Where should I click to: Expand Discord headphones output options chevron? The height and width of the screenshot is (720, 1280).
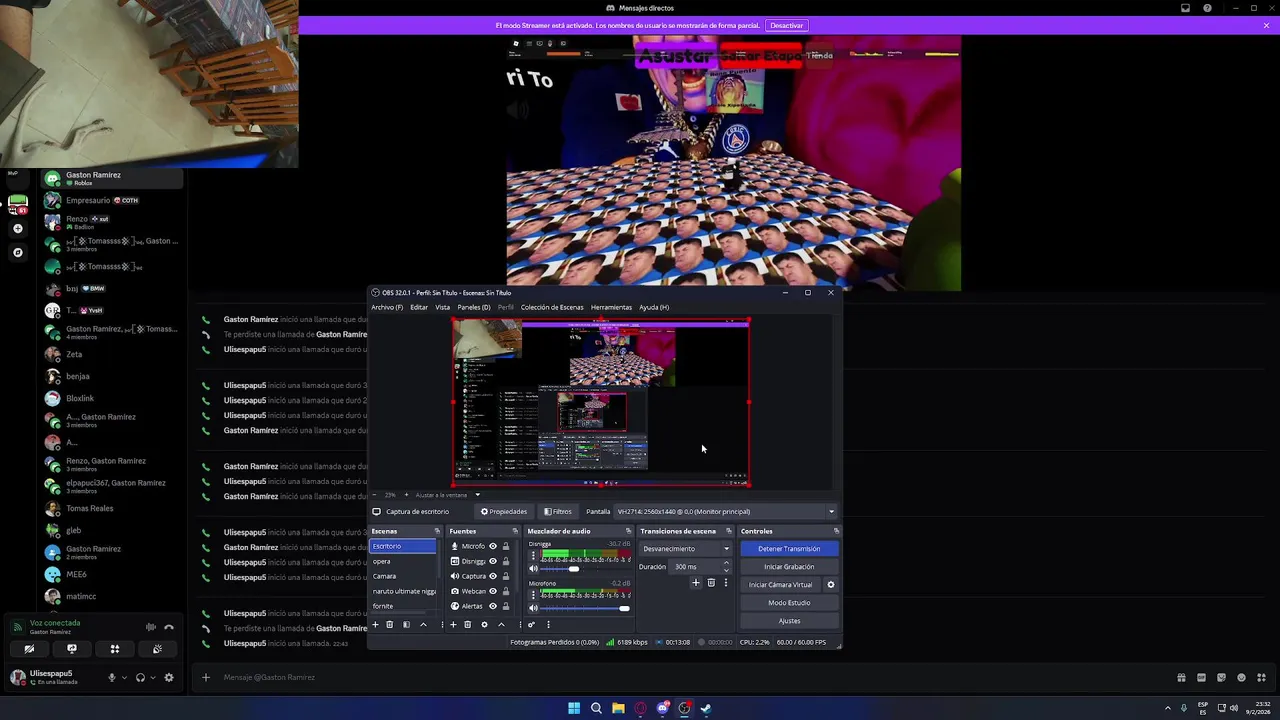pos(152,677)
